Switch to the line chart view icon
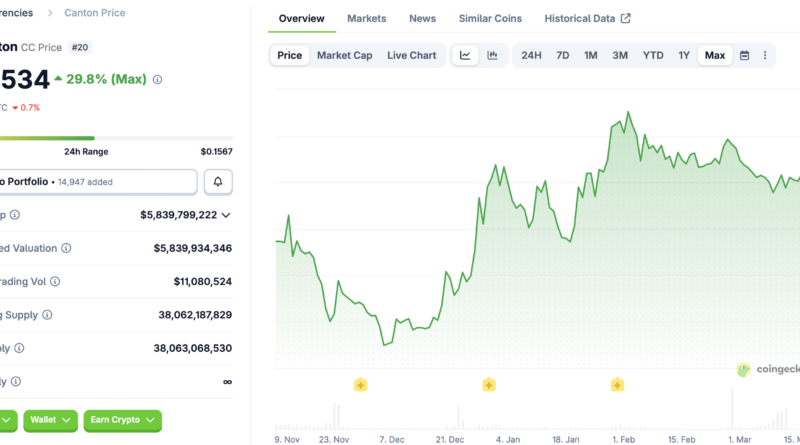This screenshot has height=445, width=800. pyautogui.click(x=466, y=56)
